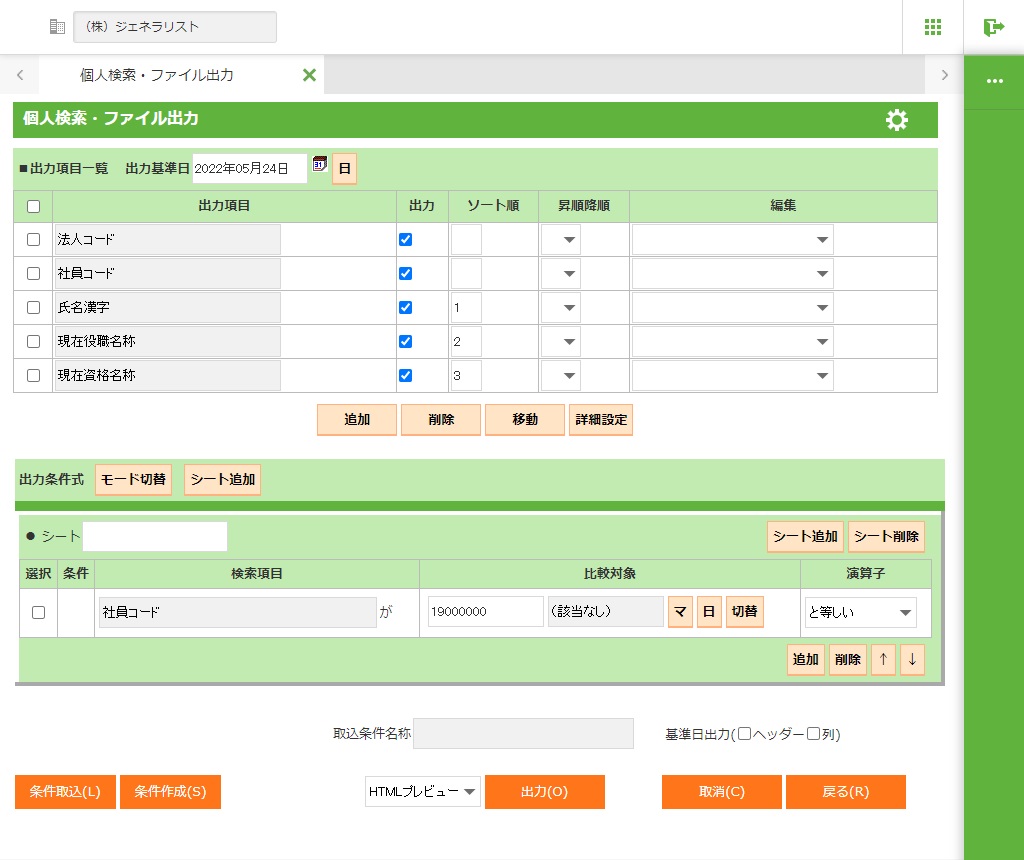The height and width of the screenshot is (860, 1024).
Task: Open the calendar picker for 出力基準日
Action: click(320, 165)
